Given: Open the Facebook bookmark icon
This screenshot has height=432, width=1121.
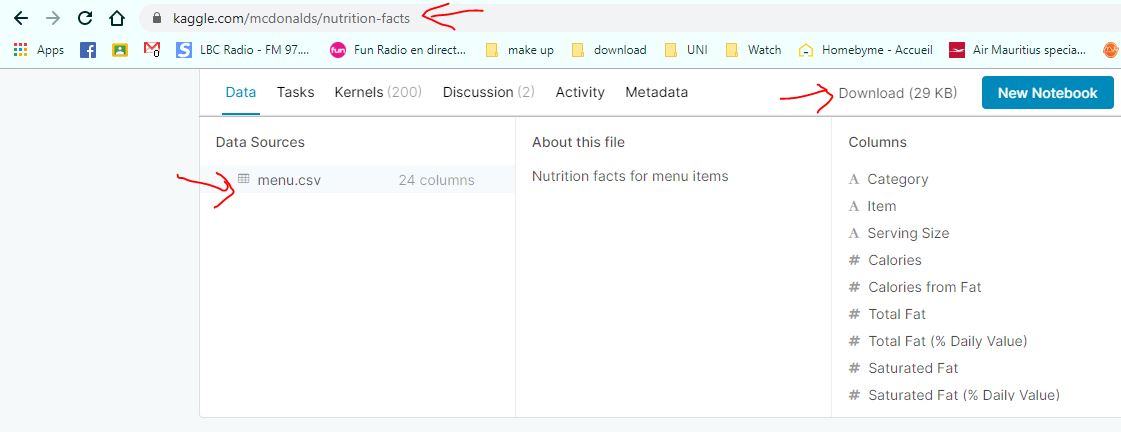Looking at the screenshot, I should coord(88,50).
